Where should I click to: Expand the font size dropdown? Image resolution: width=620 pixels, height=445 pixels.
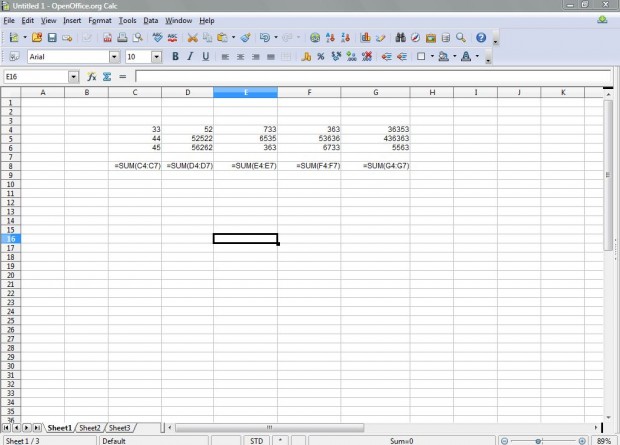[159, 57]
